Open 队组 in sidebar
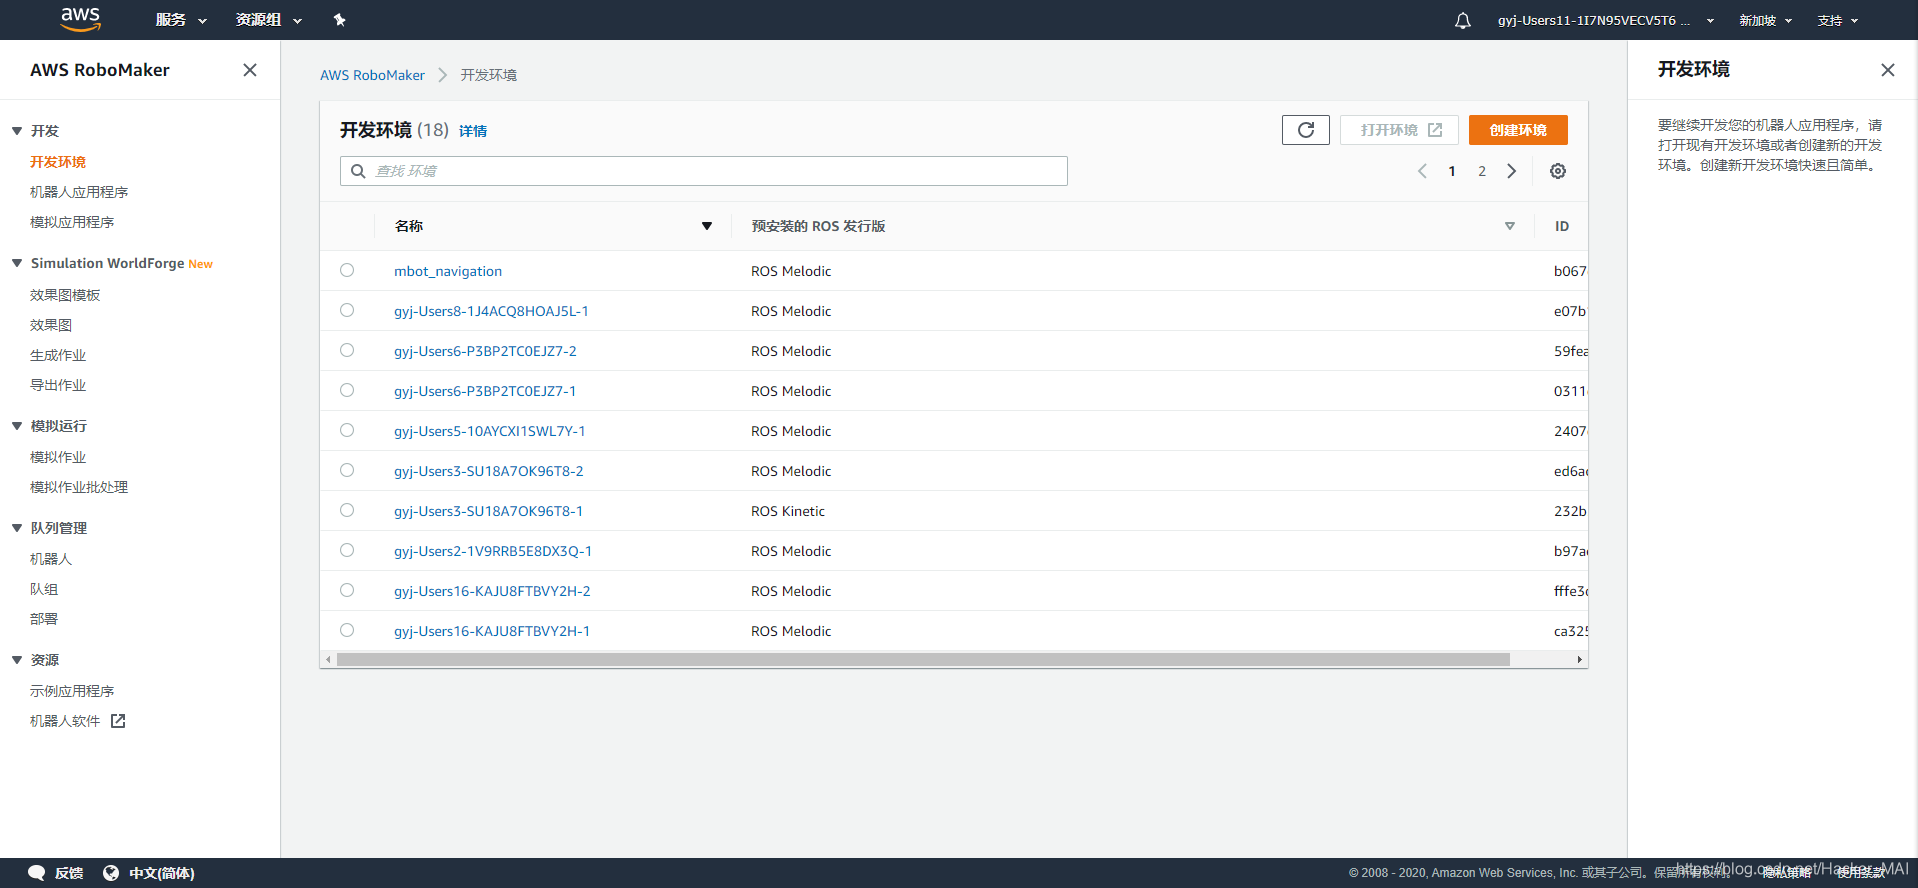 pyautogui.click(x=44, y=589)
